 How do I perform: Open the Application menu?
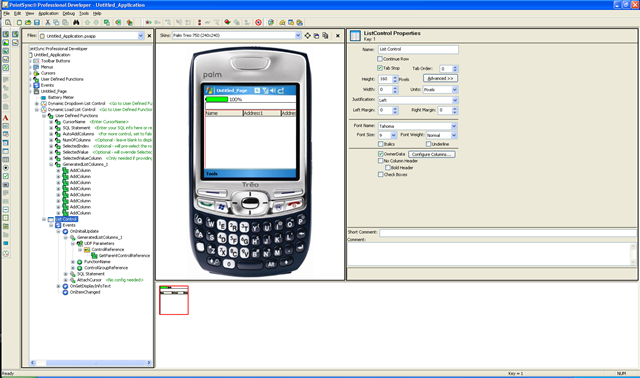[x=49, y=13]
